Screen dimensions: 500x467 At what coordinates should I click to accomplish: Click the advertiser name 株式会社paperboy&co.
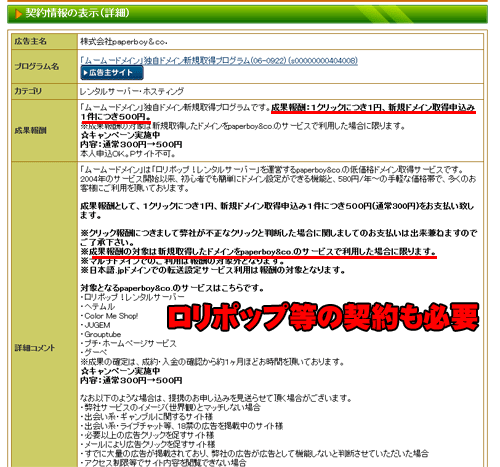pos(124,42)
